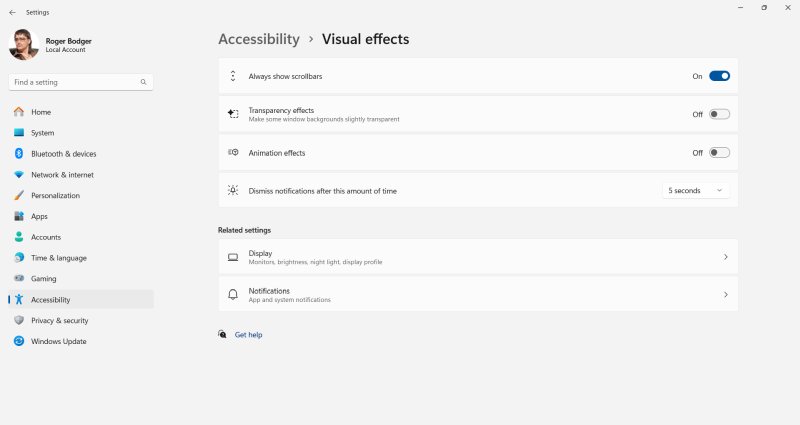Open Windows Update label
The height and width of the screenshot is (425, 800).
point(59,341)
